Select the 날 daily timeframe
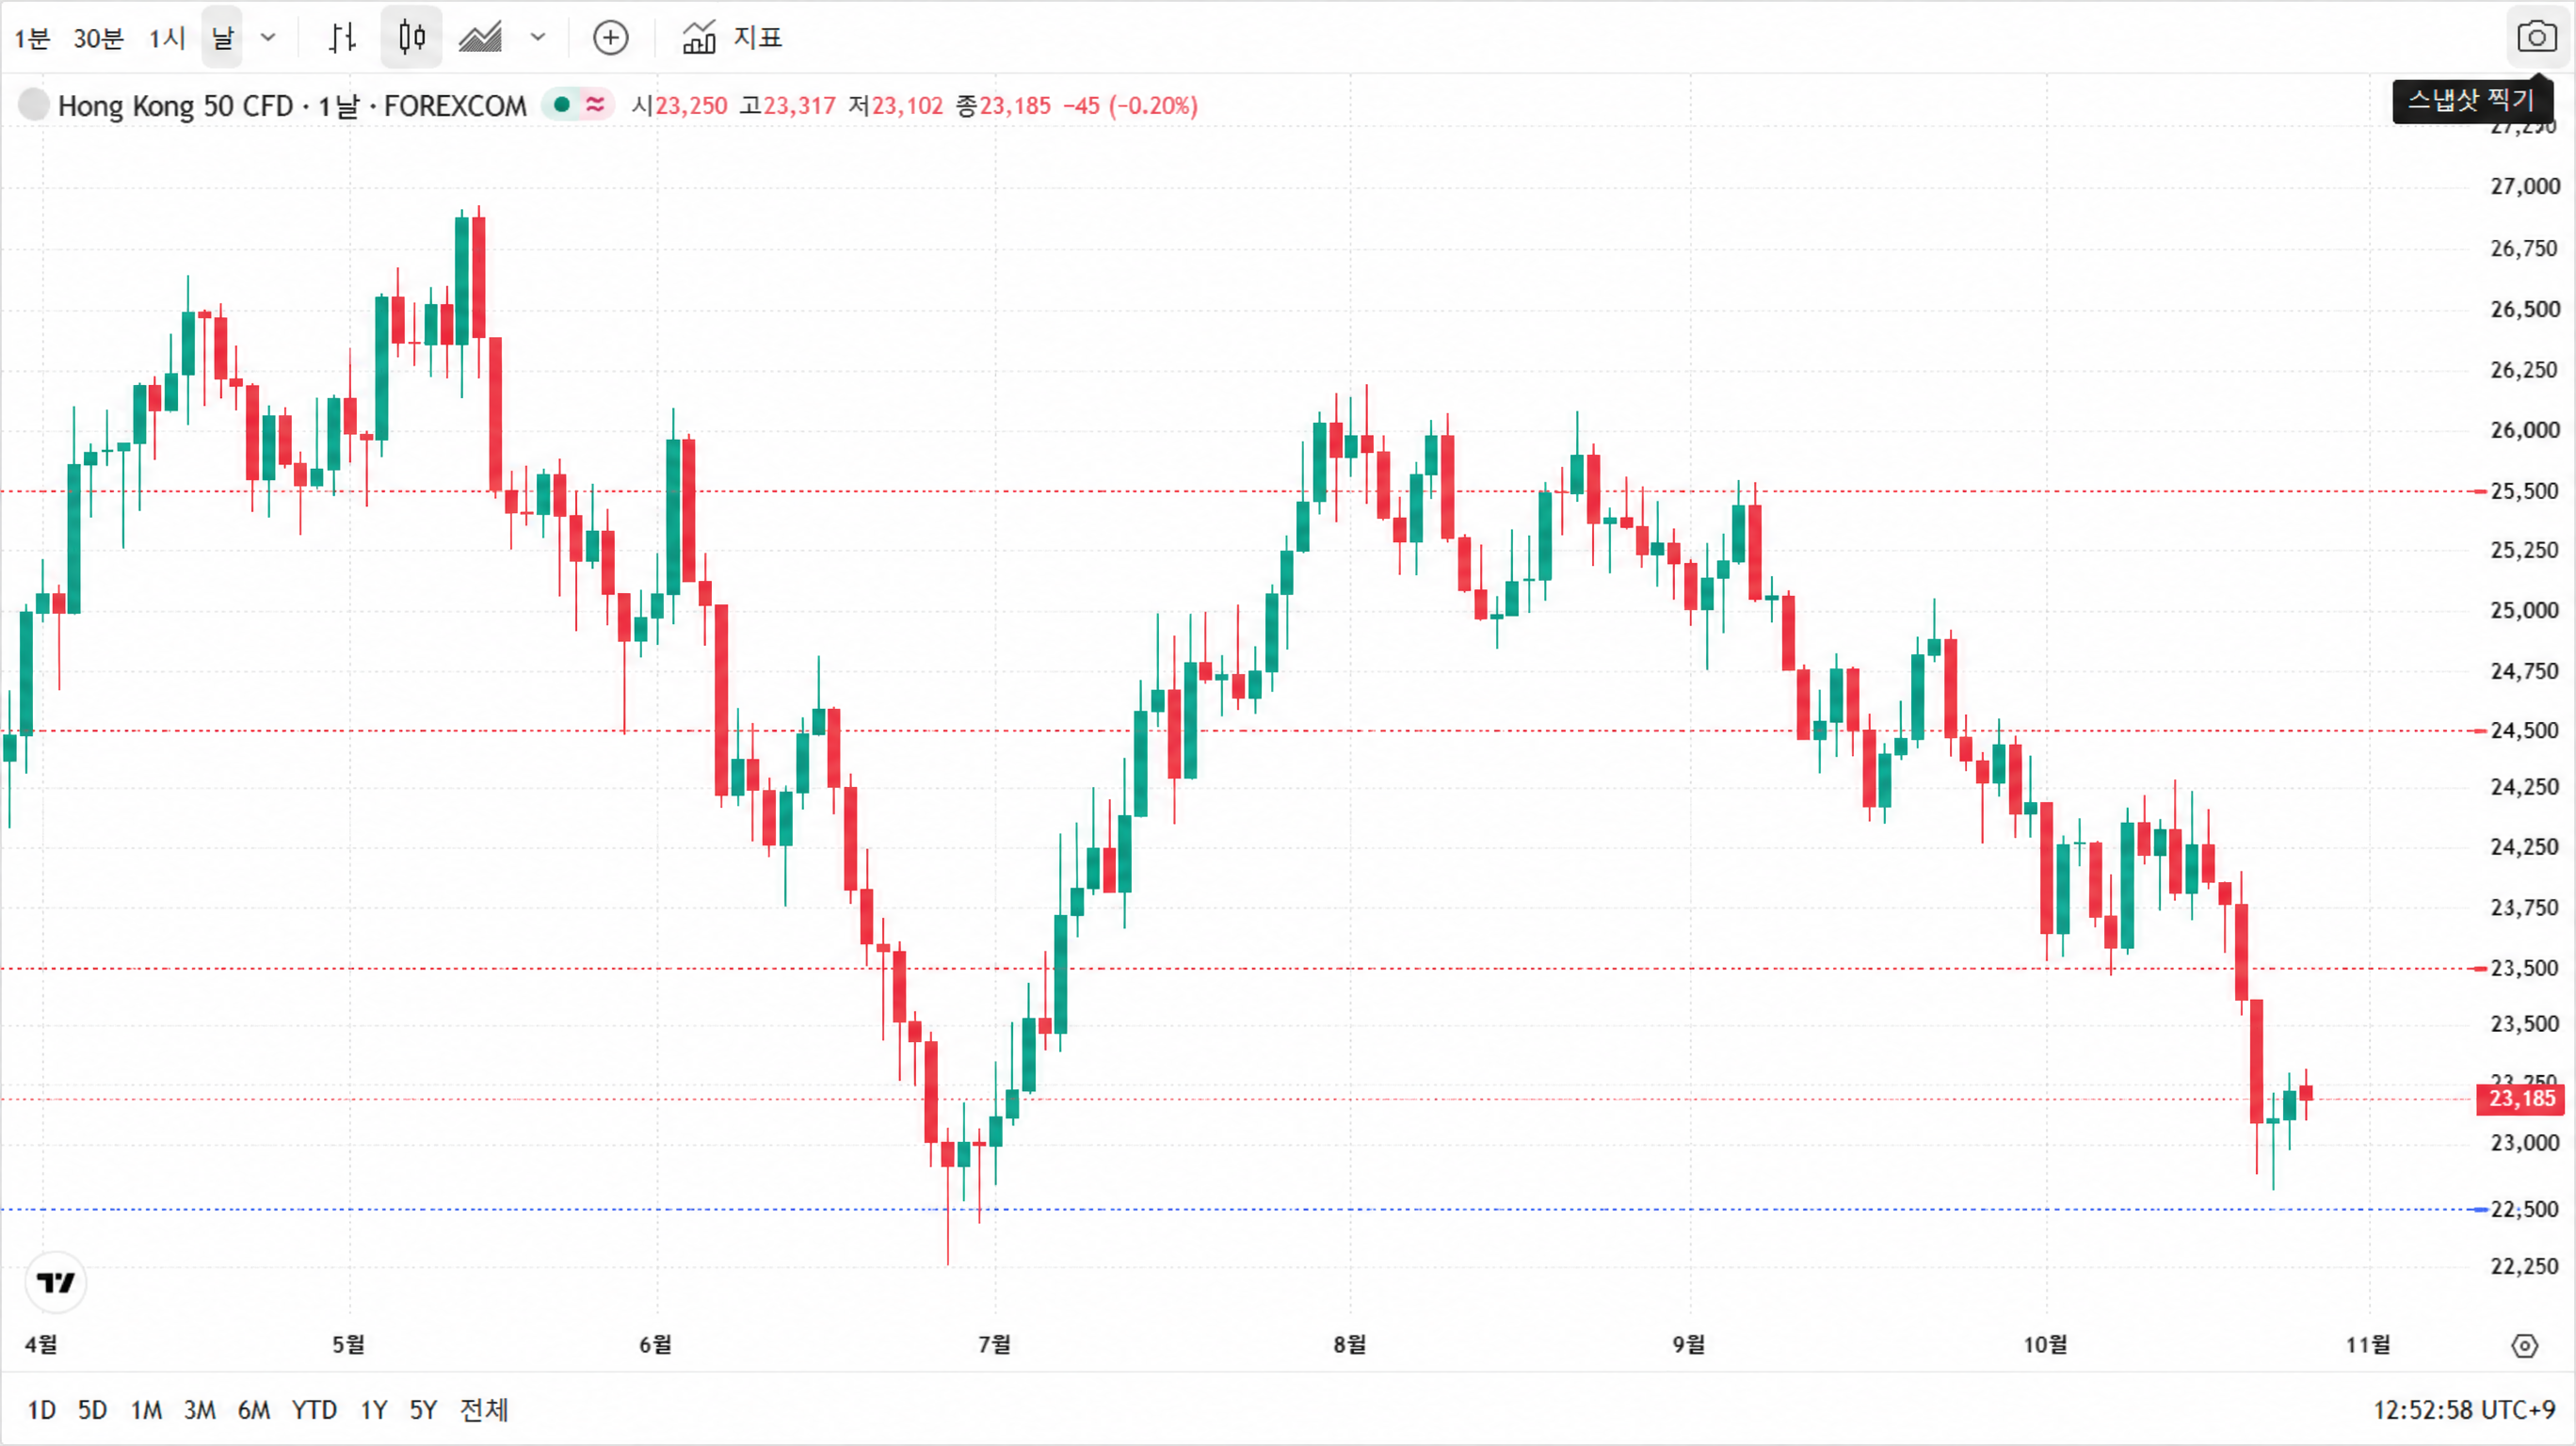 tap(222, 38)
